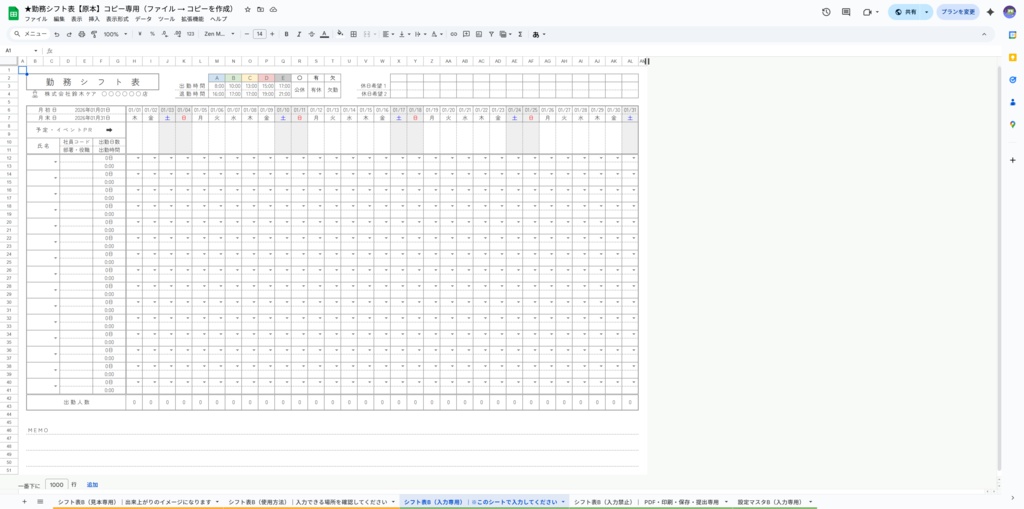
Task: Add a new sheet
Action: click(x=24, y=501)
